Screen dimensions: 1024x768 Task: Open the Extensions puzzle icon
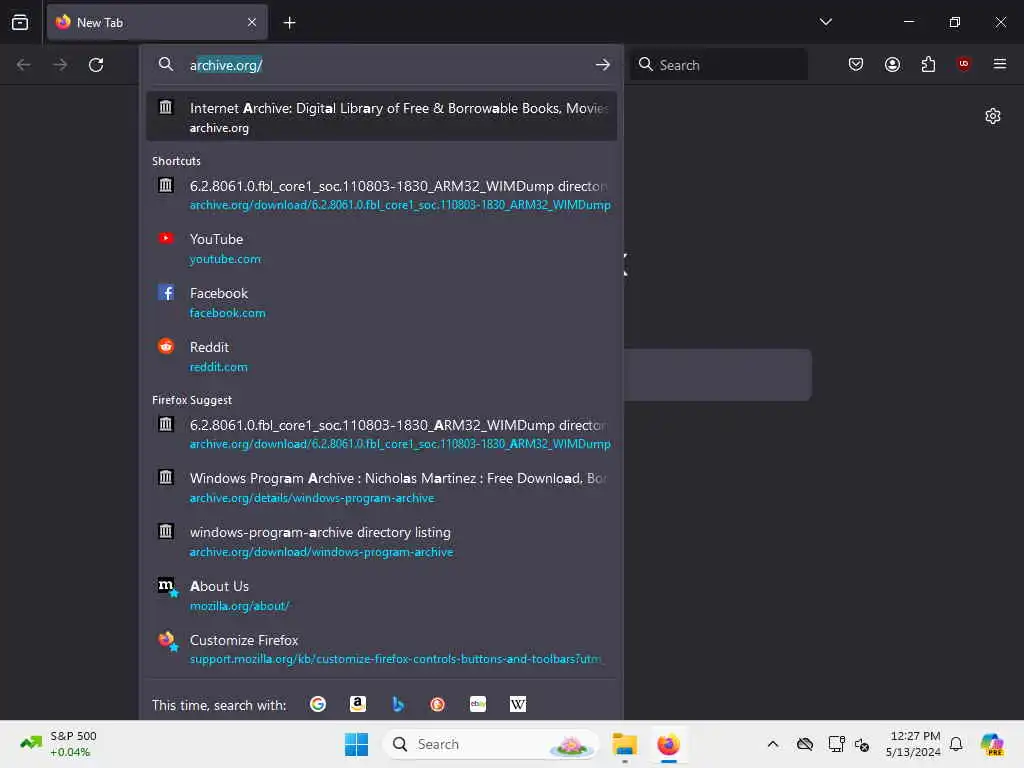point(928,64)
